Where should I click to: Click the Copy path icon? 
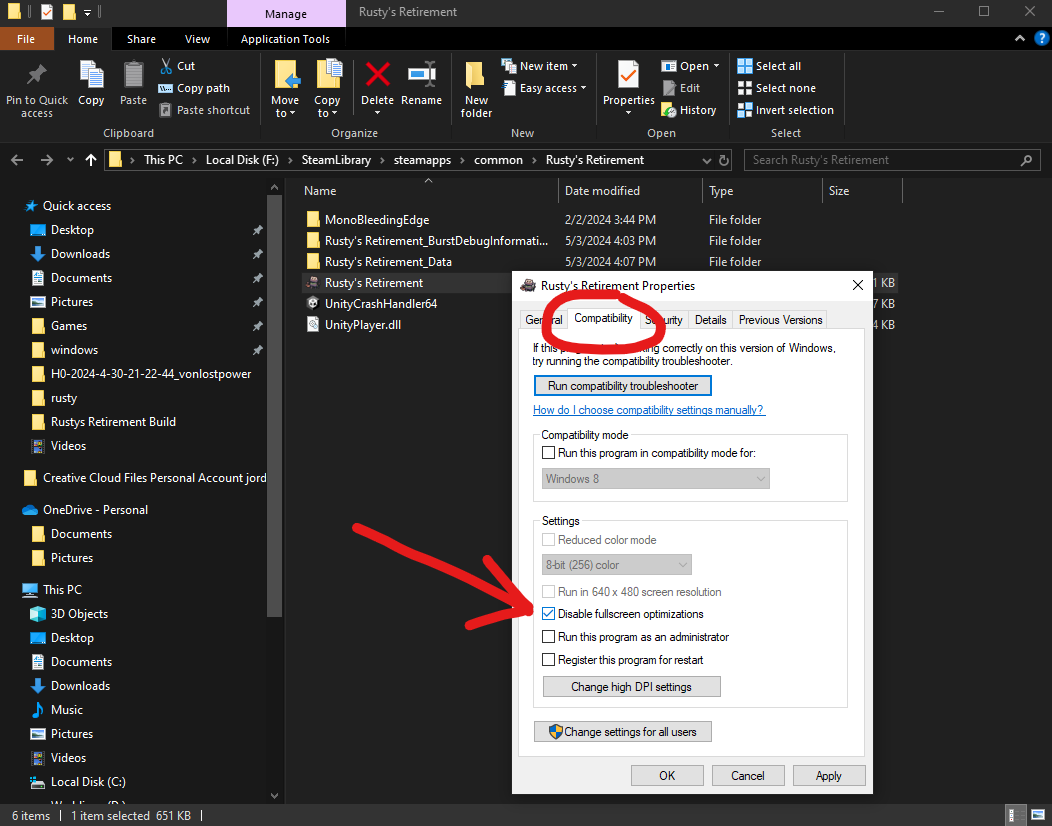click(165, 89)
